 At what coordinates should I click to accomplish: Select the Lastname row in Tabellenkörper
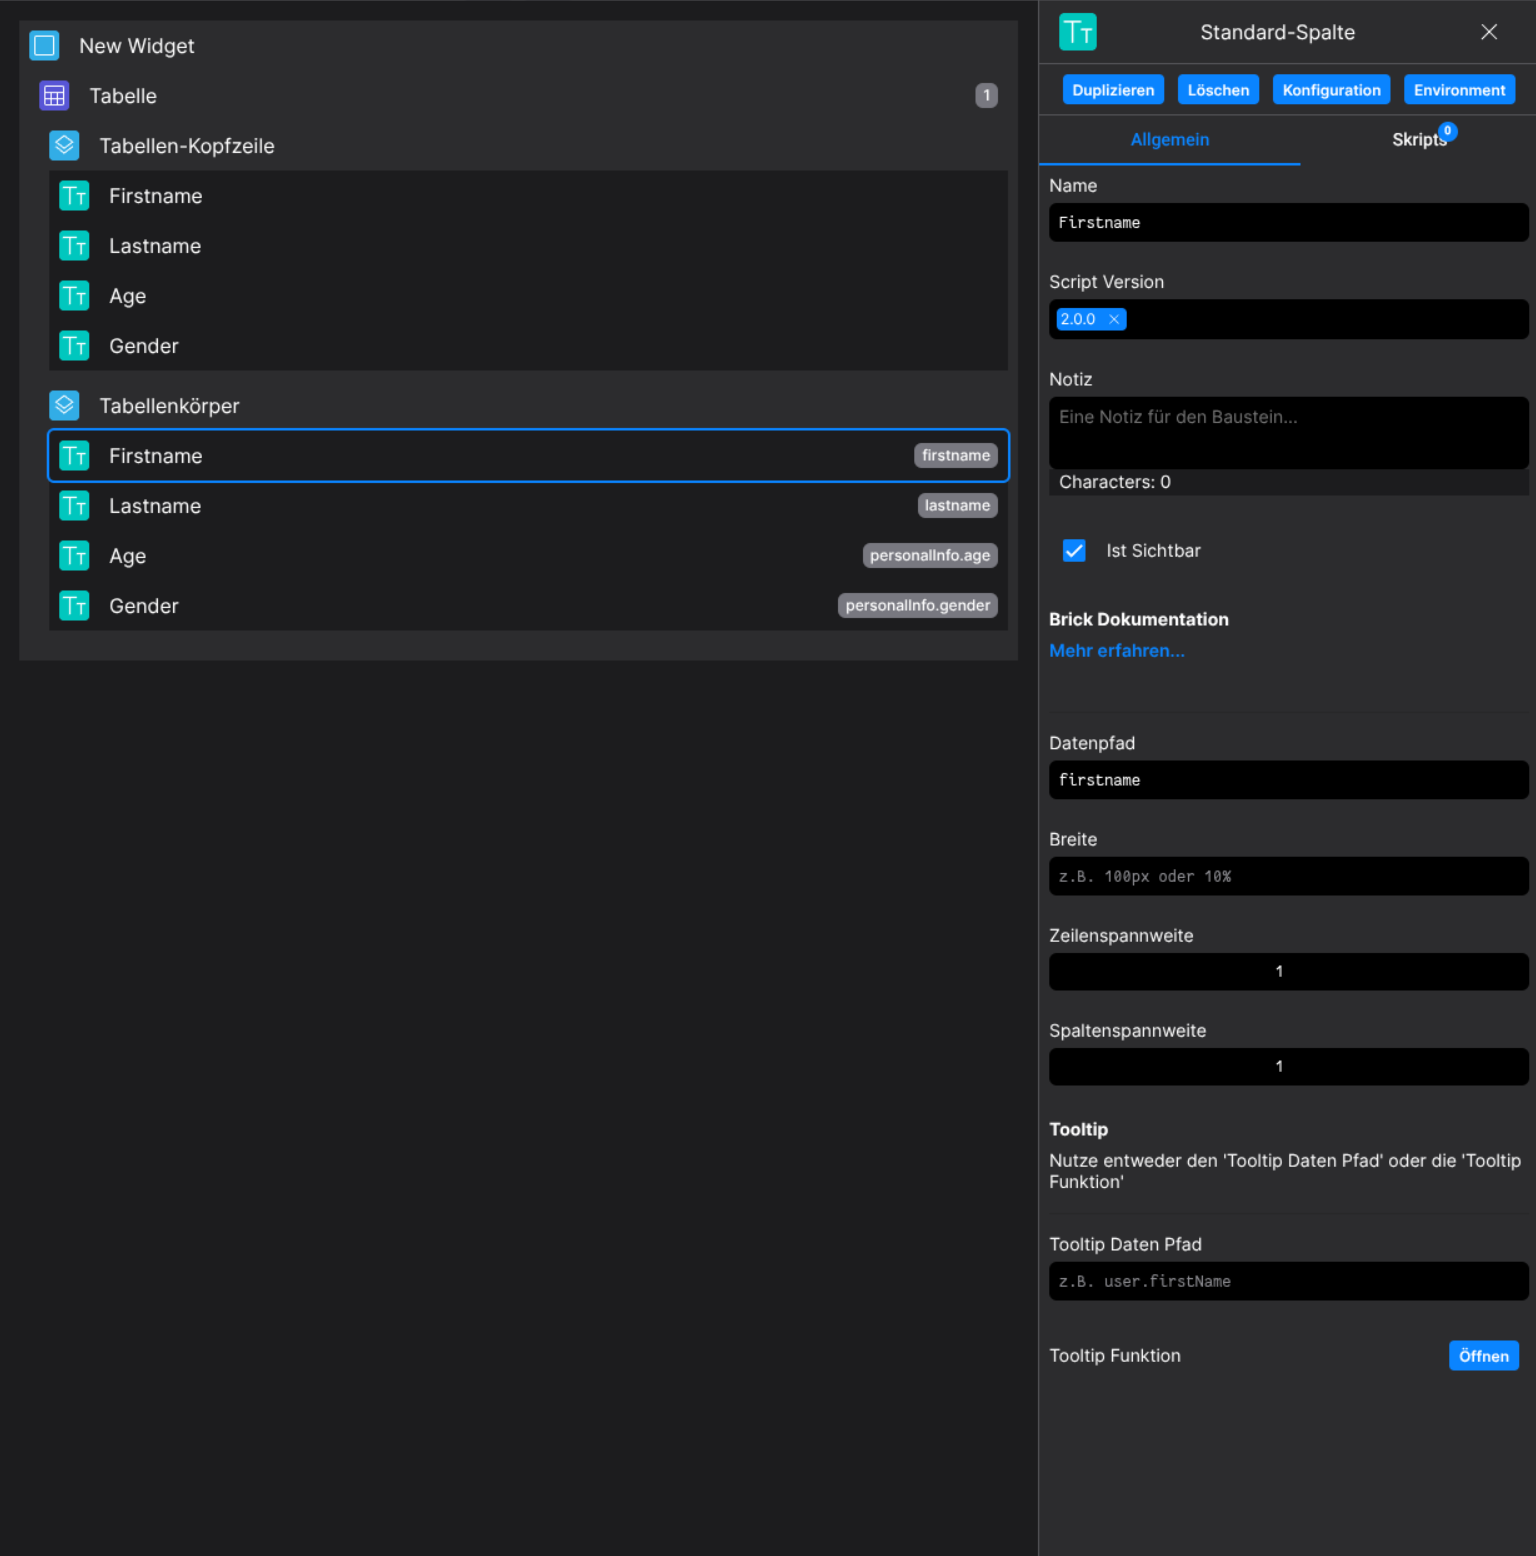400,506
